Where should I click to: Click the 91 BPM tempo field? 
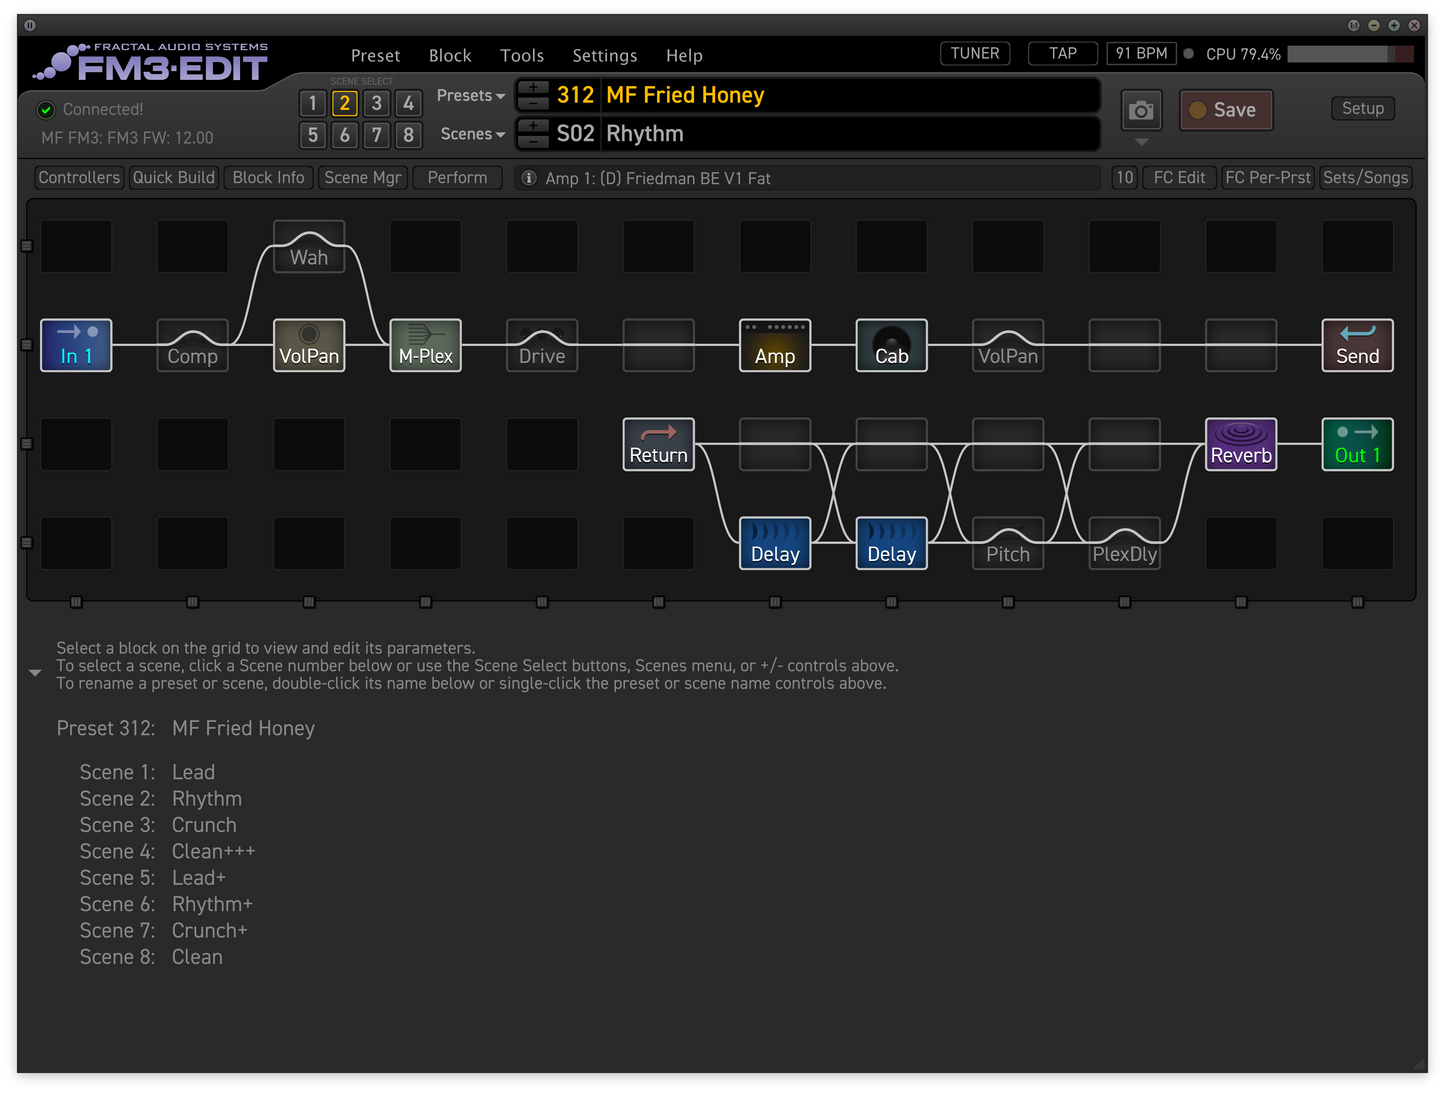tap(1141, 54)
